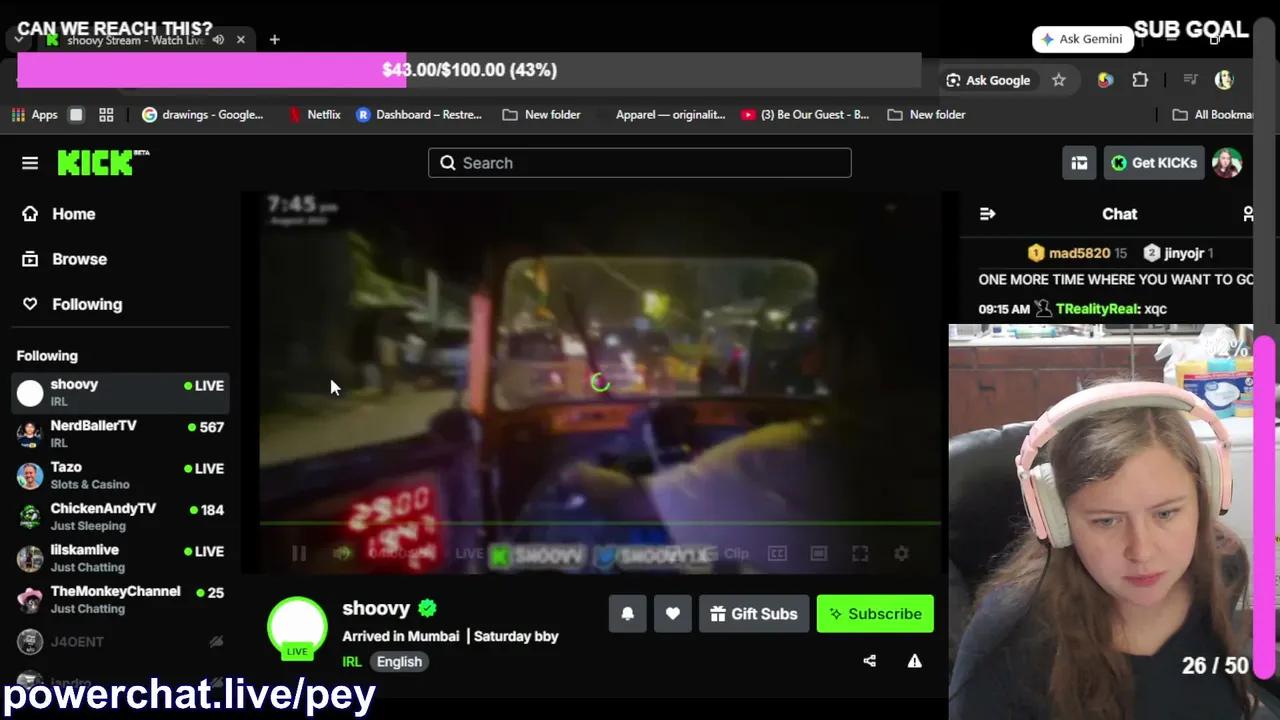Toggle closed captions on the player
The width and height of the screenshot is (1280, 720).
point(777,553)
